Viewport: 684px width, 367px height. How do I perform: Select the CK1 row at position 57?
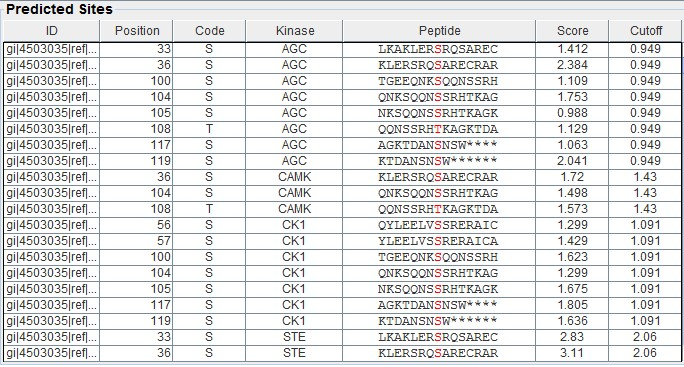click(342, 241)
